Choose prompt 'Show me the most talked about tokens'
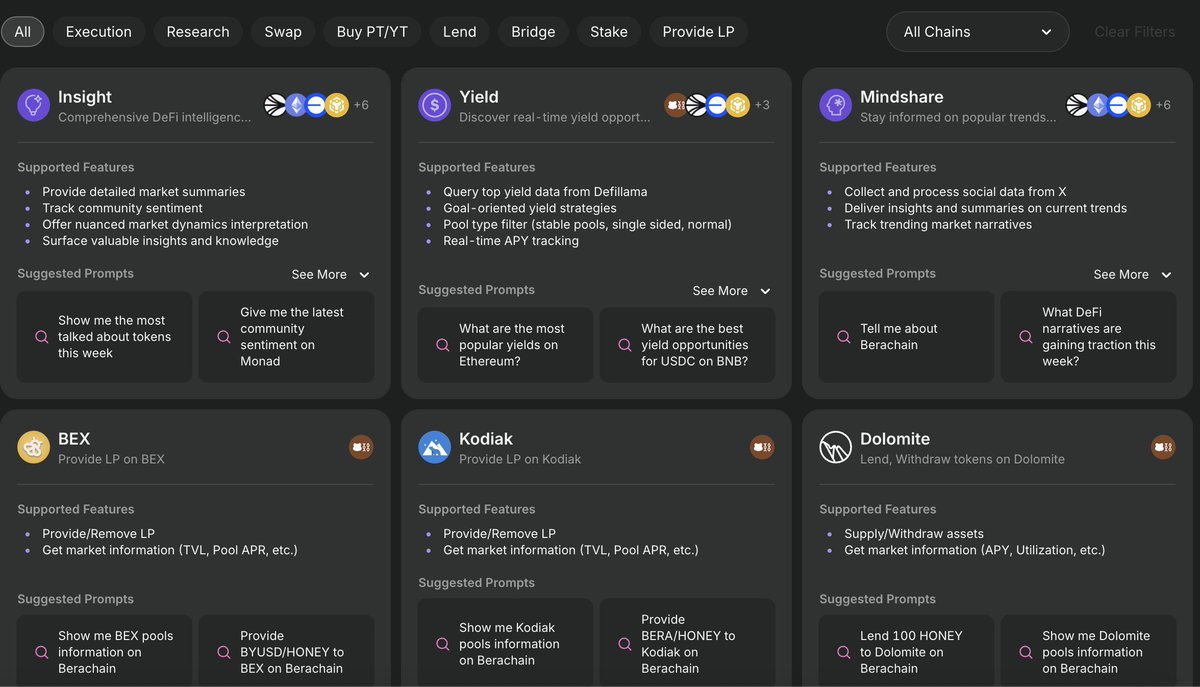 (x=105, y=337)
